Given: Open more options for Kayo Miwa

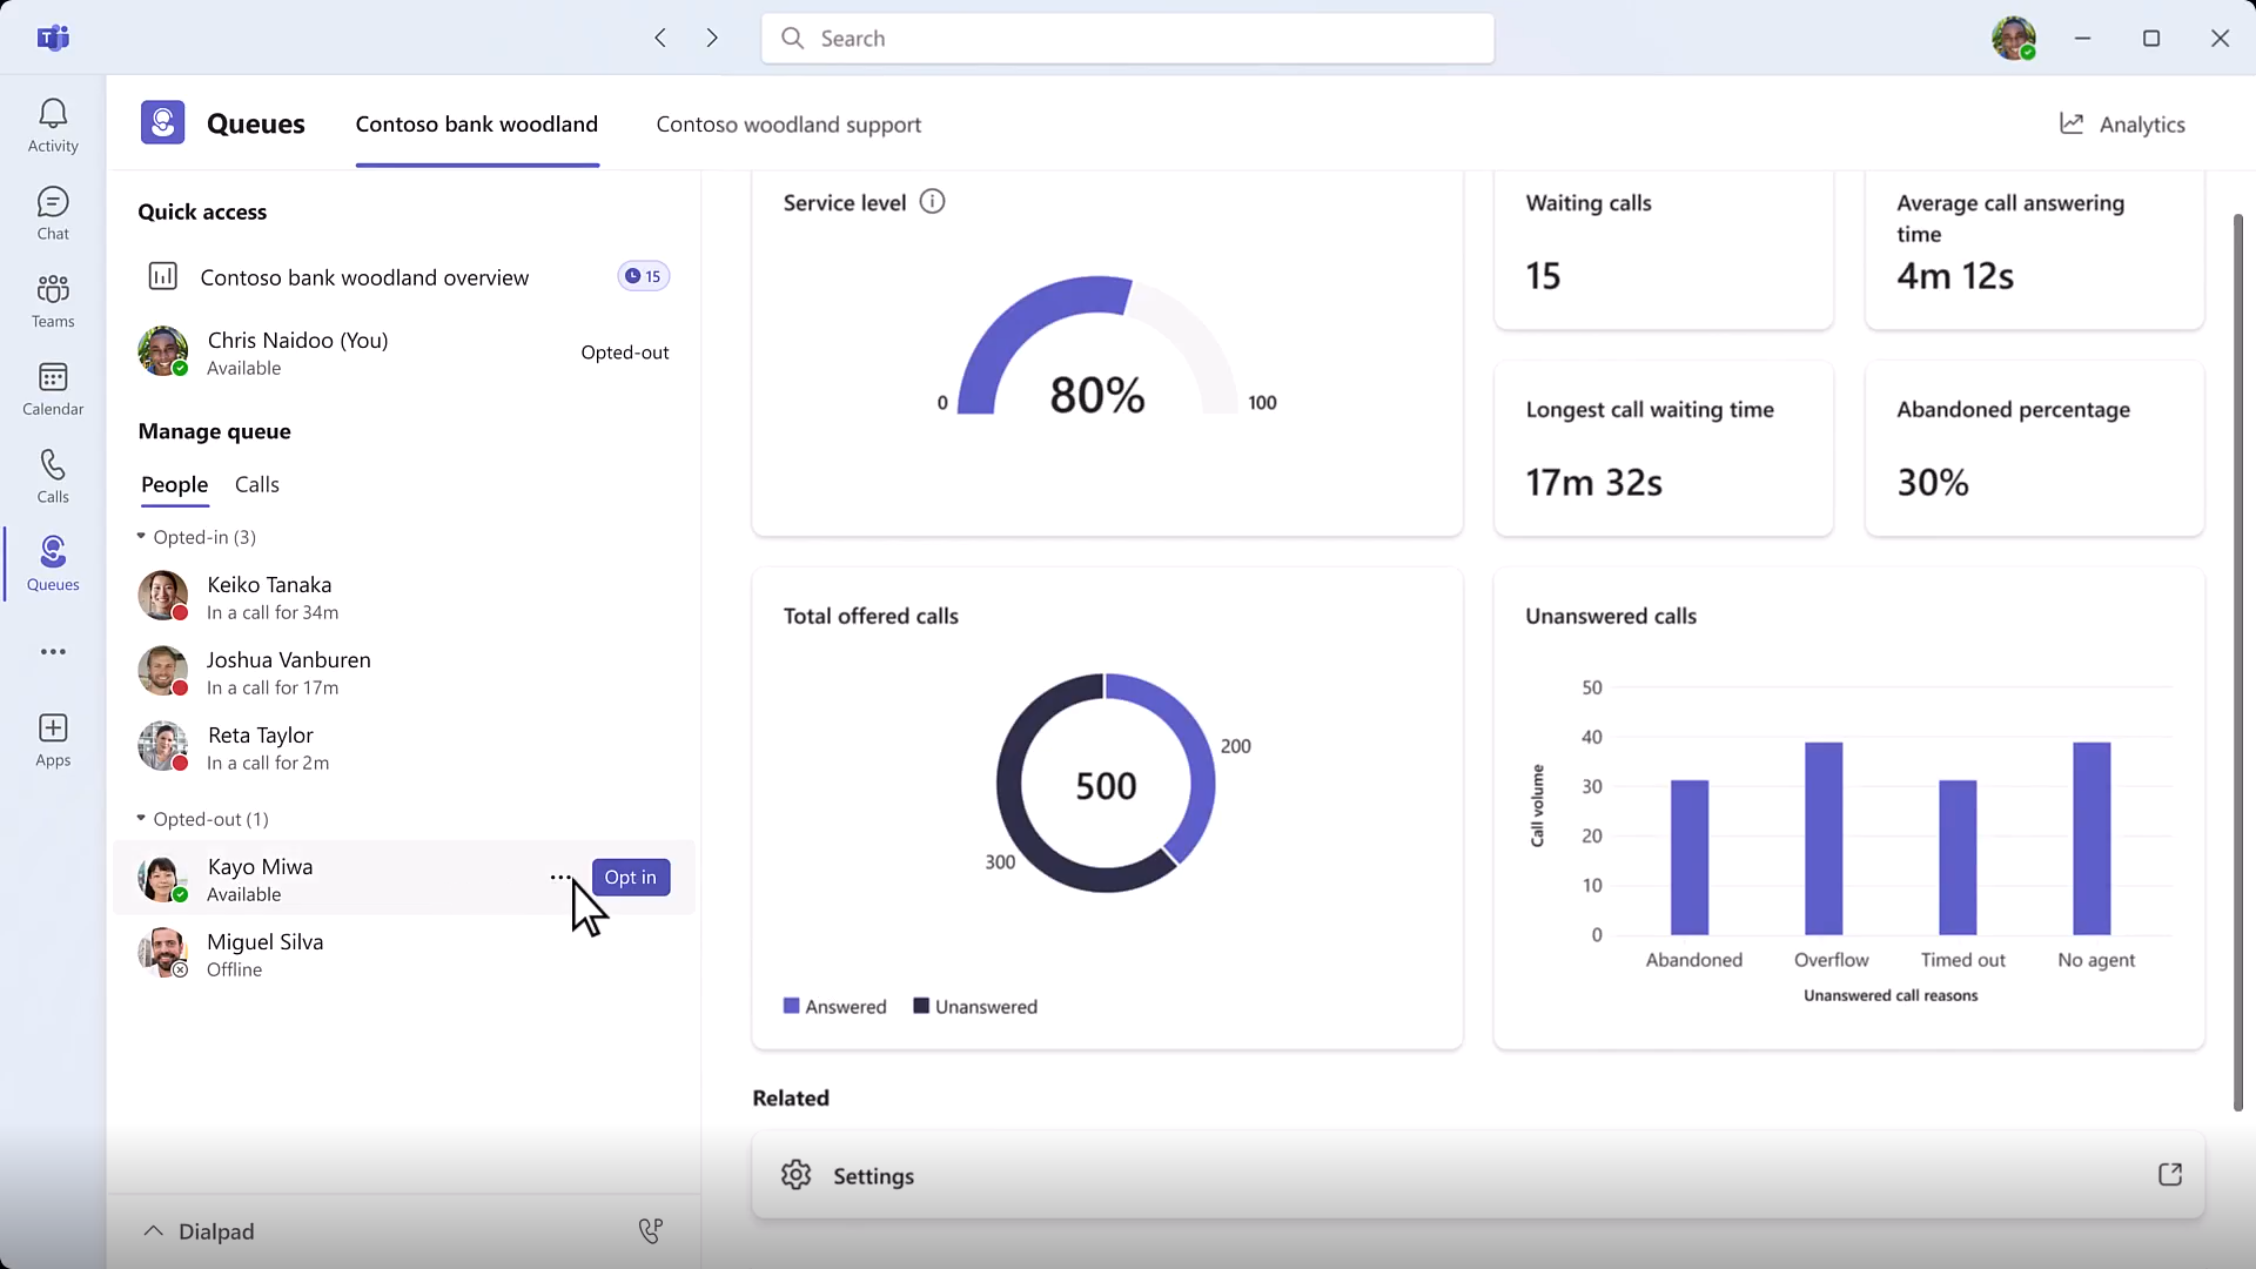Looking at the screenshot, I should 560,877.
